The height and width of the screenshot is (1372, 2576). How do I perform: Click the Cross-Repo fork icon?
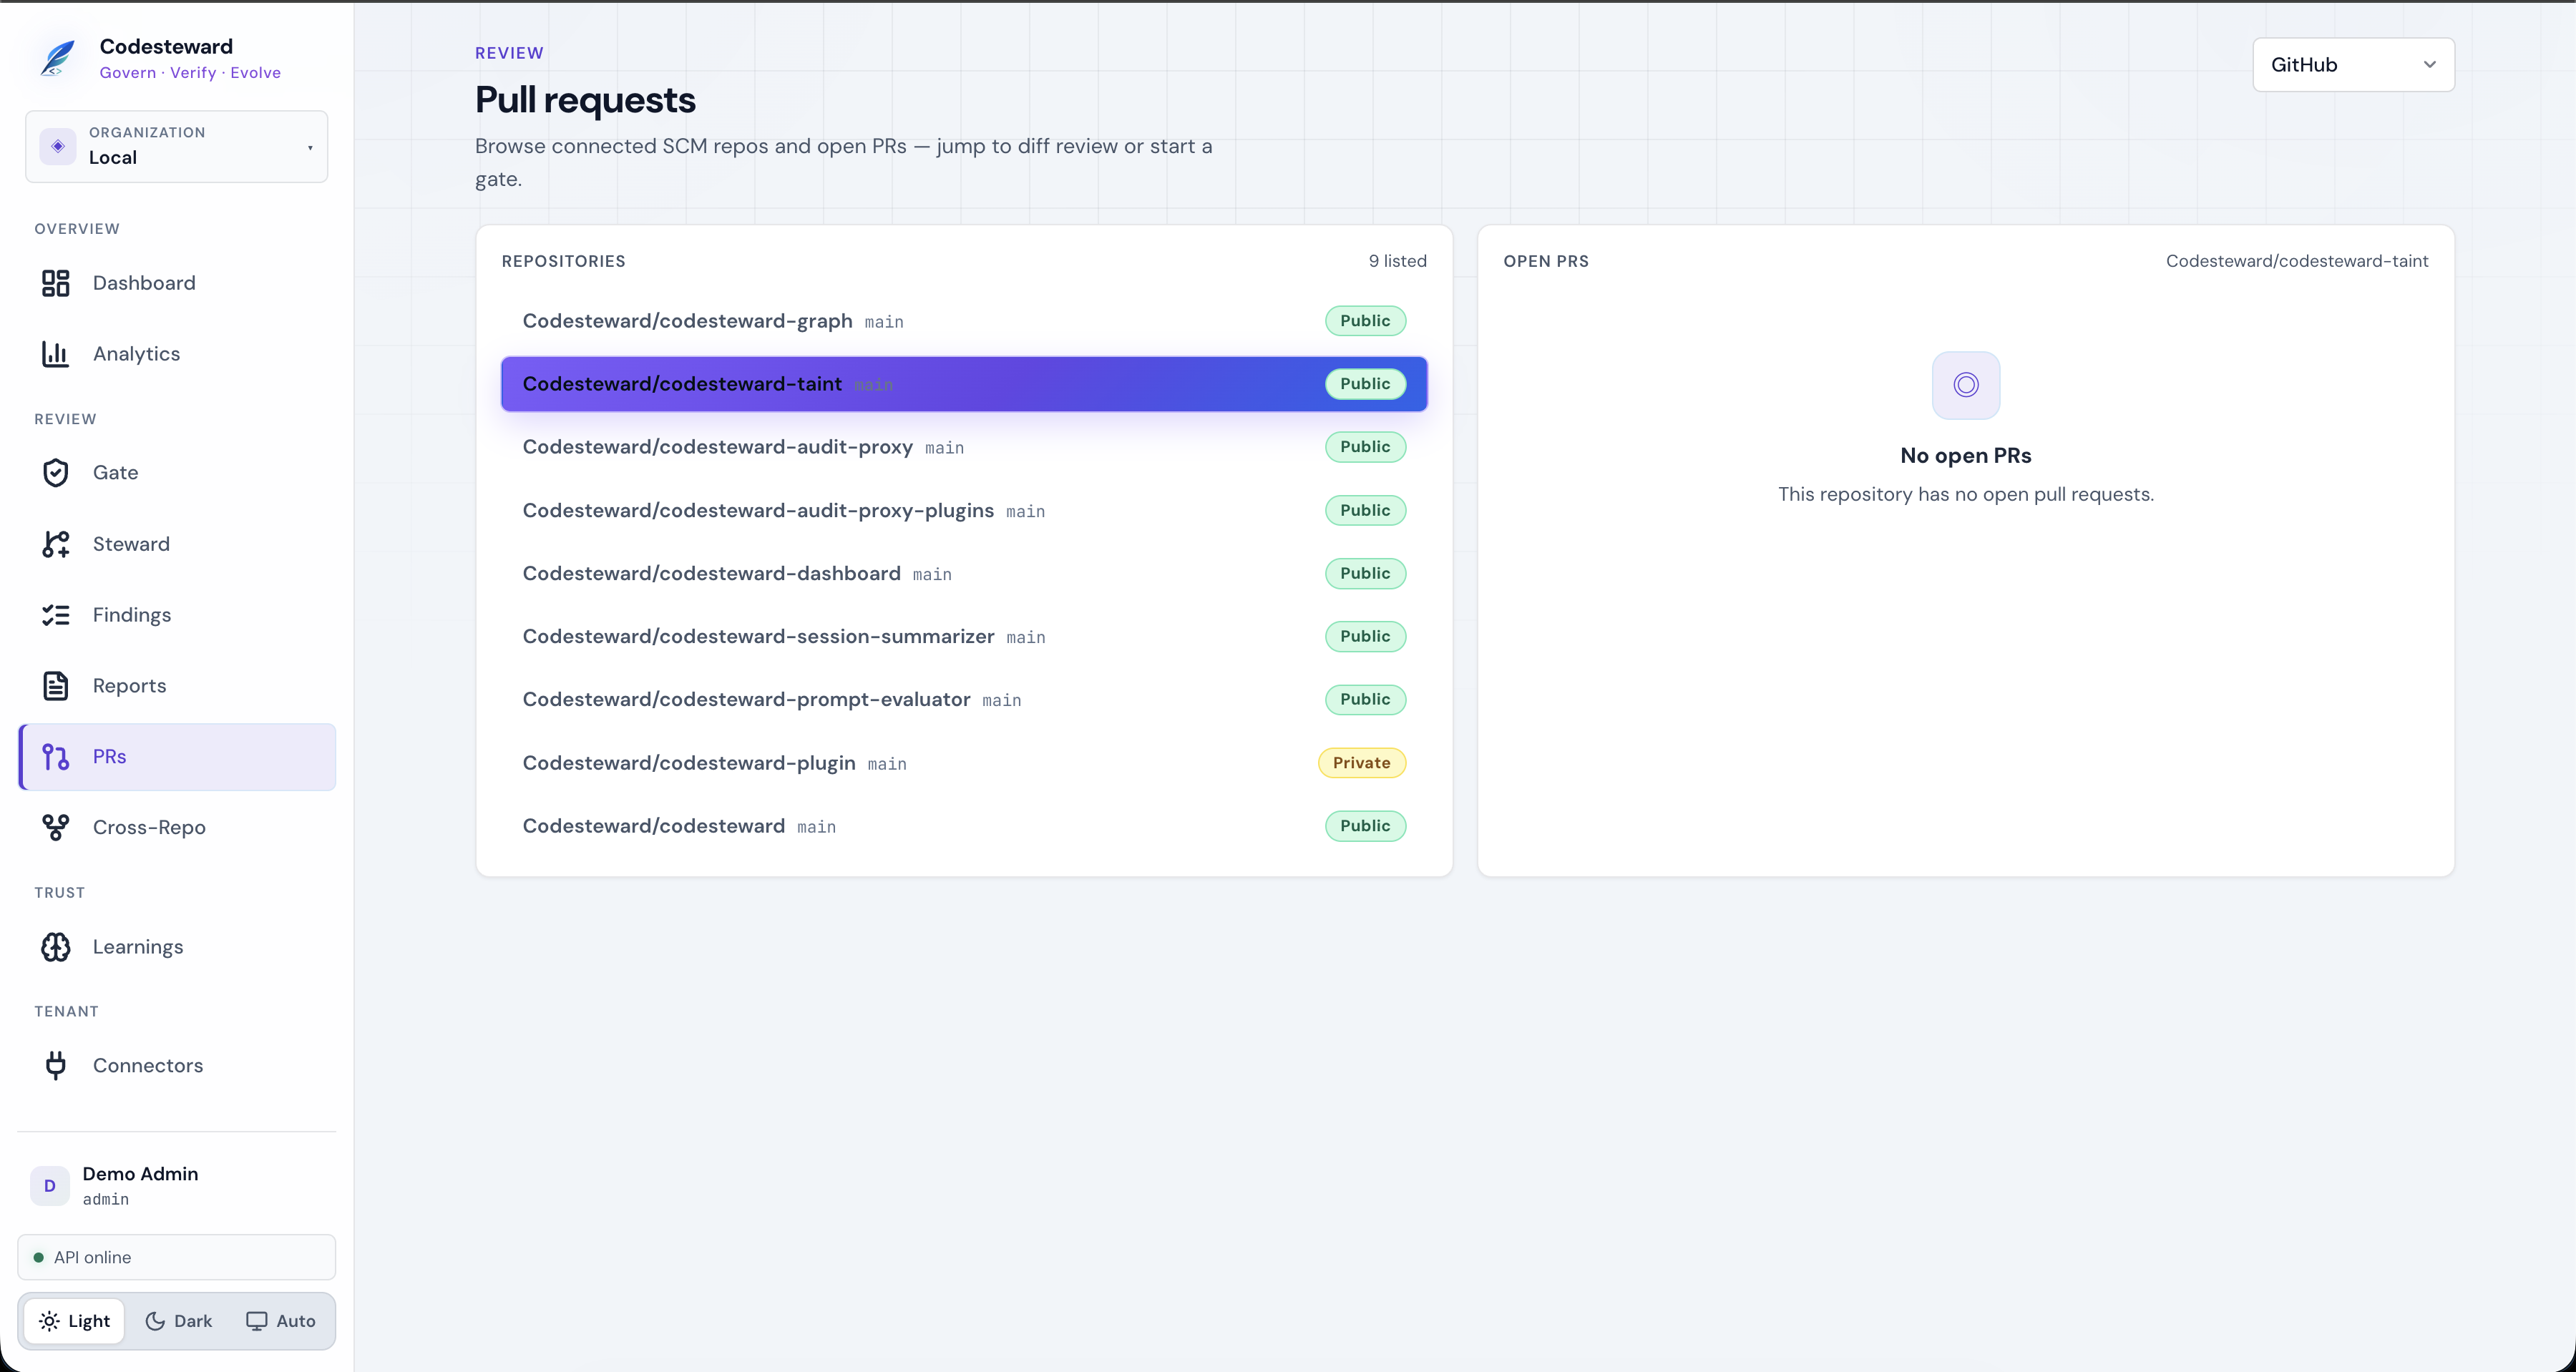(56, 828)
